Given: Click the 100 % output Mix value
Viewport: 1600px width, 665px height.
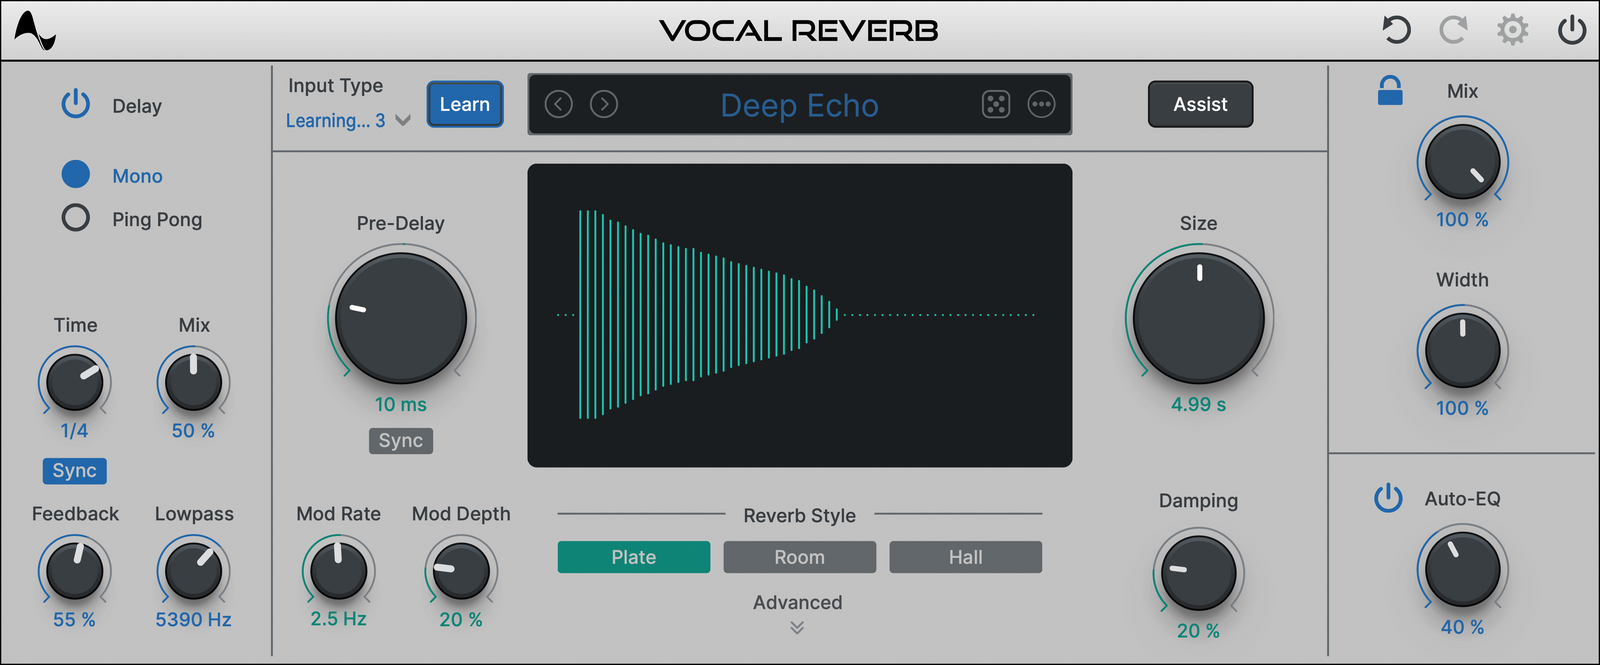Looking at the screenshot, I should (1463, 219).
